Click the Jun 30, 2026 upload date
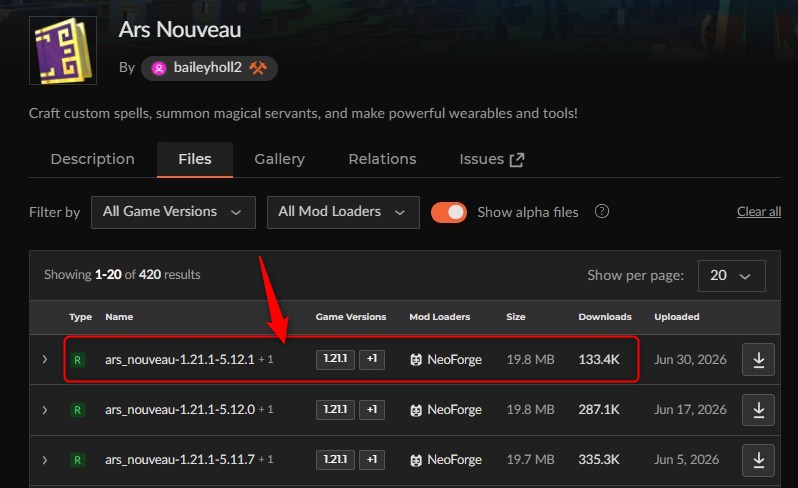 click(690, 359)
